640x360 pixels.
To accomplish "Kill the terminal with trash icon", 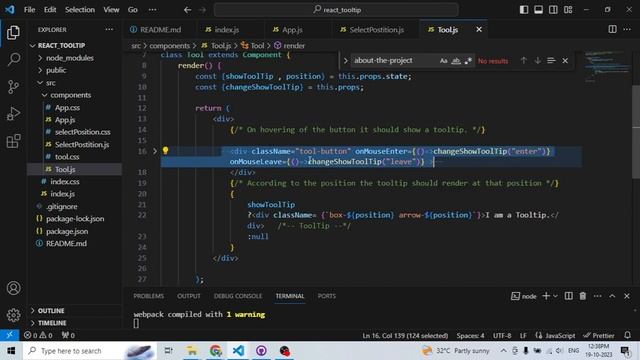I will (x=582, y=296).
